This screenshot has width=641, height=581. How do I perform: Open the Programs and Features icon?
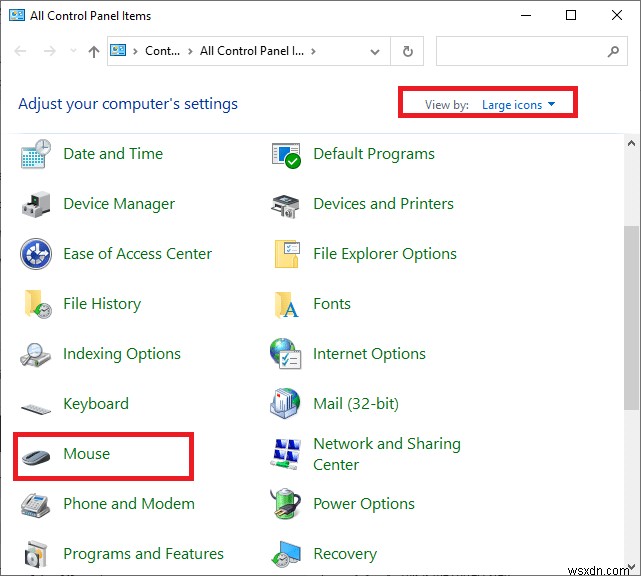point(36,554)
